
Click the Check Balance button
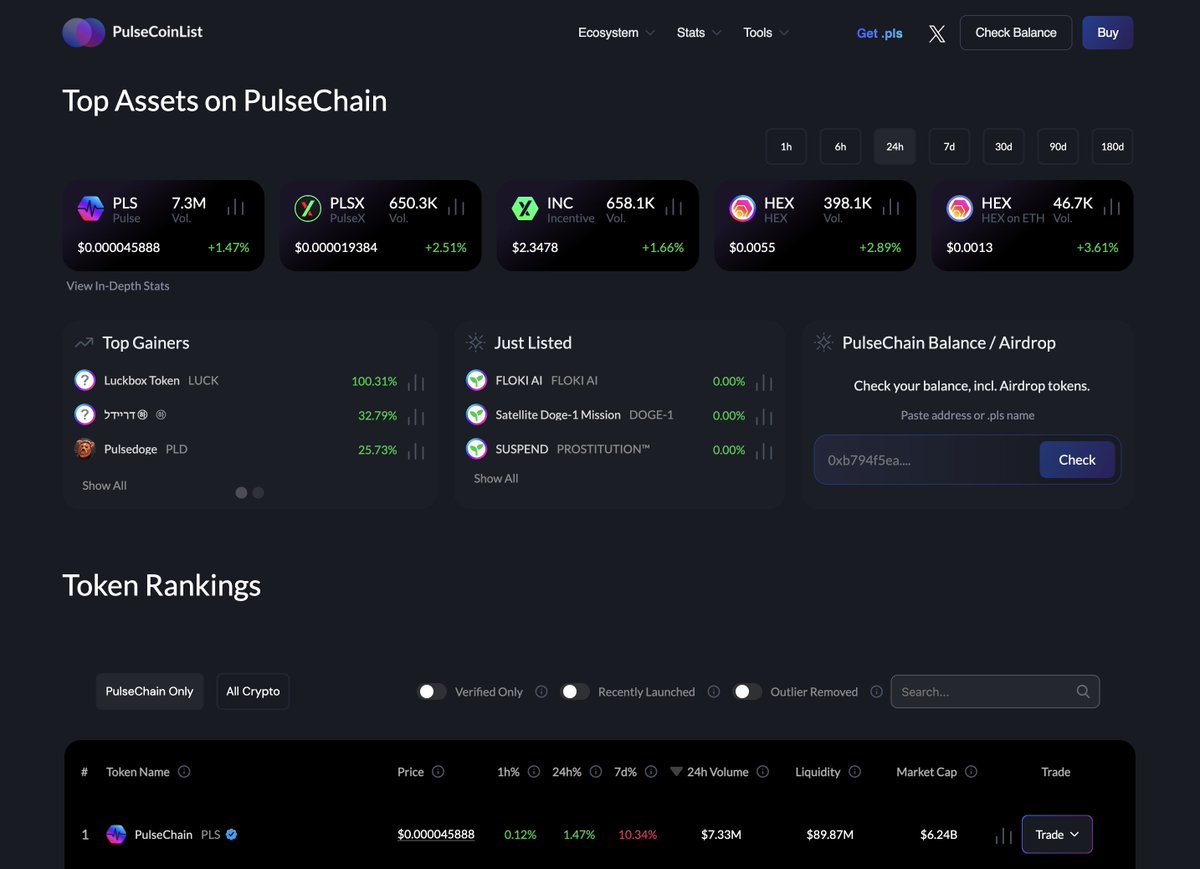1016,33
